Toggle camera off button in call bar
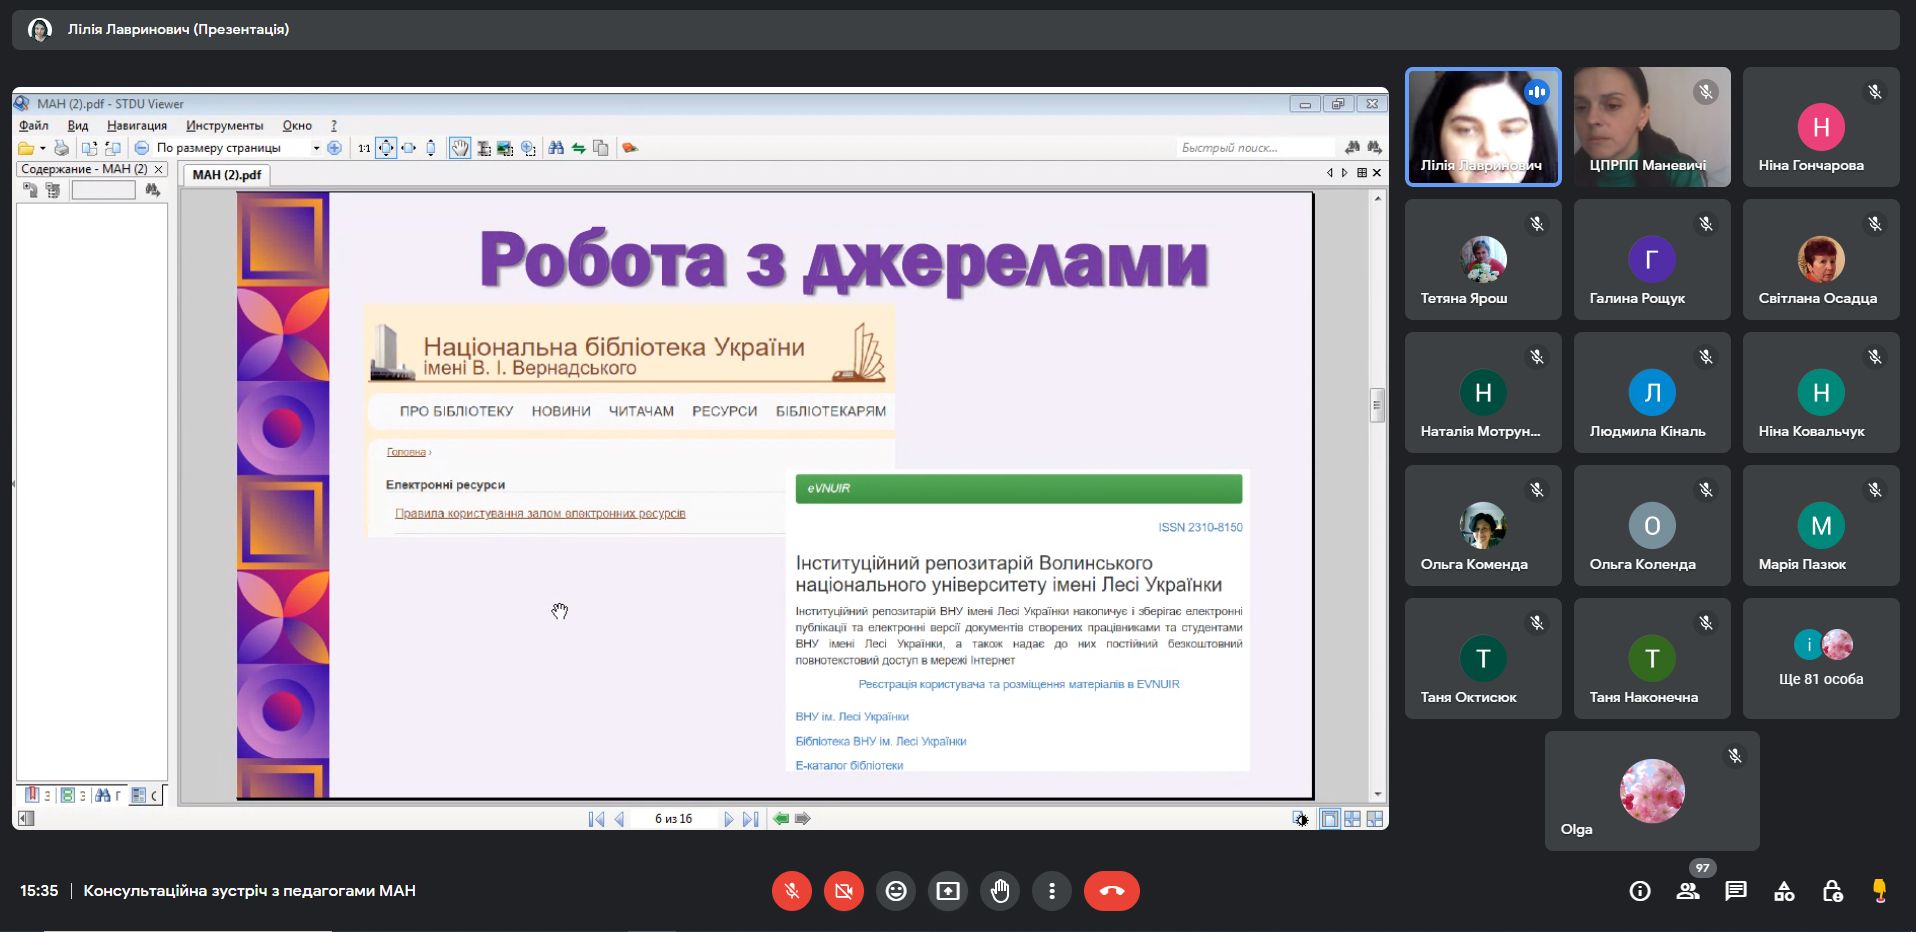Viewport: 1916px width, 932px height. point(843,891)
